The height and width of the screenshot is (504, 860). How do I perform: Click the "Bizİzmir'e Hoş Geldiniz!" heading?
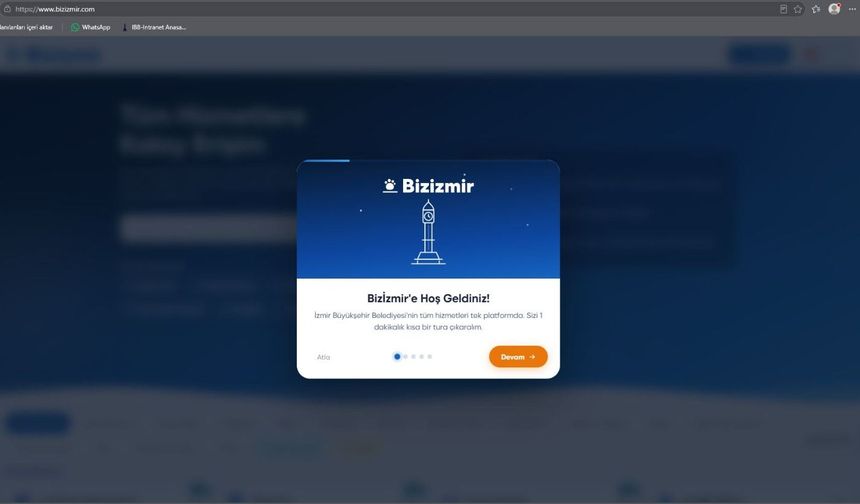pos(428,298)
